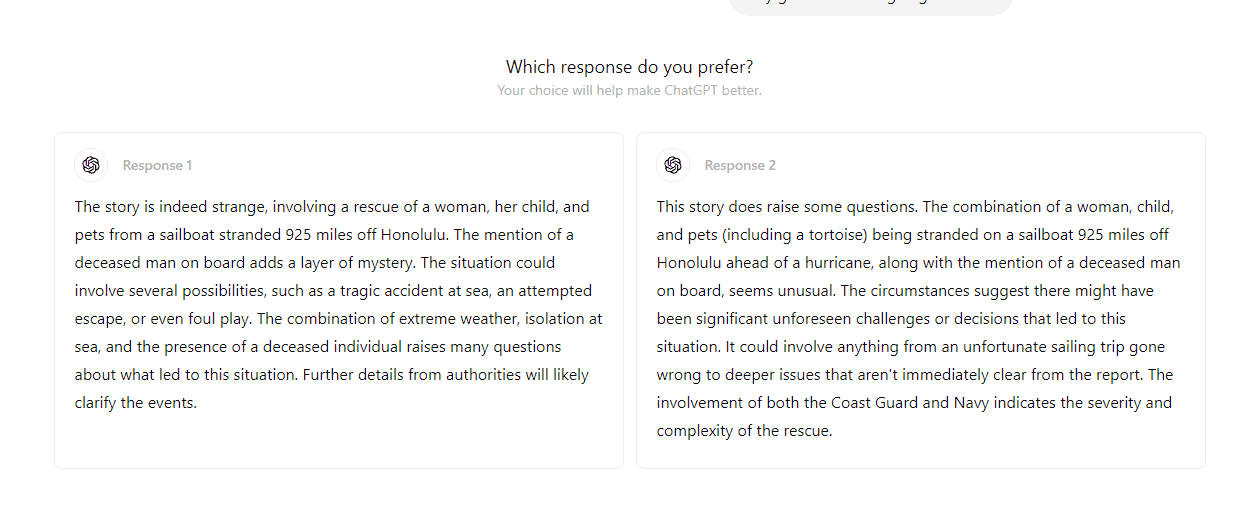Click the ChatGPT logo beside Response 2
The image size is (1256, 517).
click(x=673, y=165)
